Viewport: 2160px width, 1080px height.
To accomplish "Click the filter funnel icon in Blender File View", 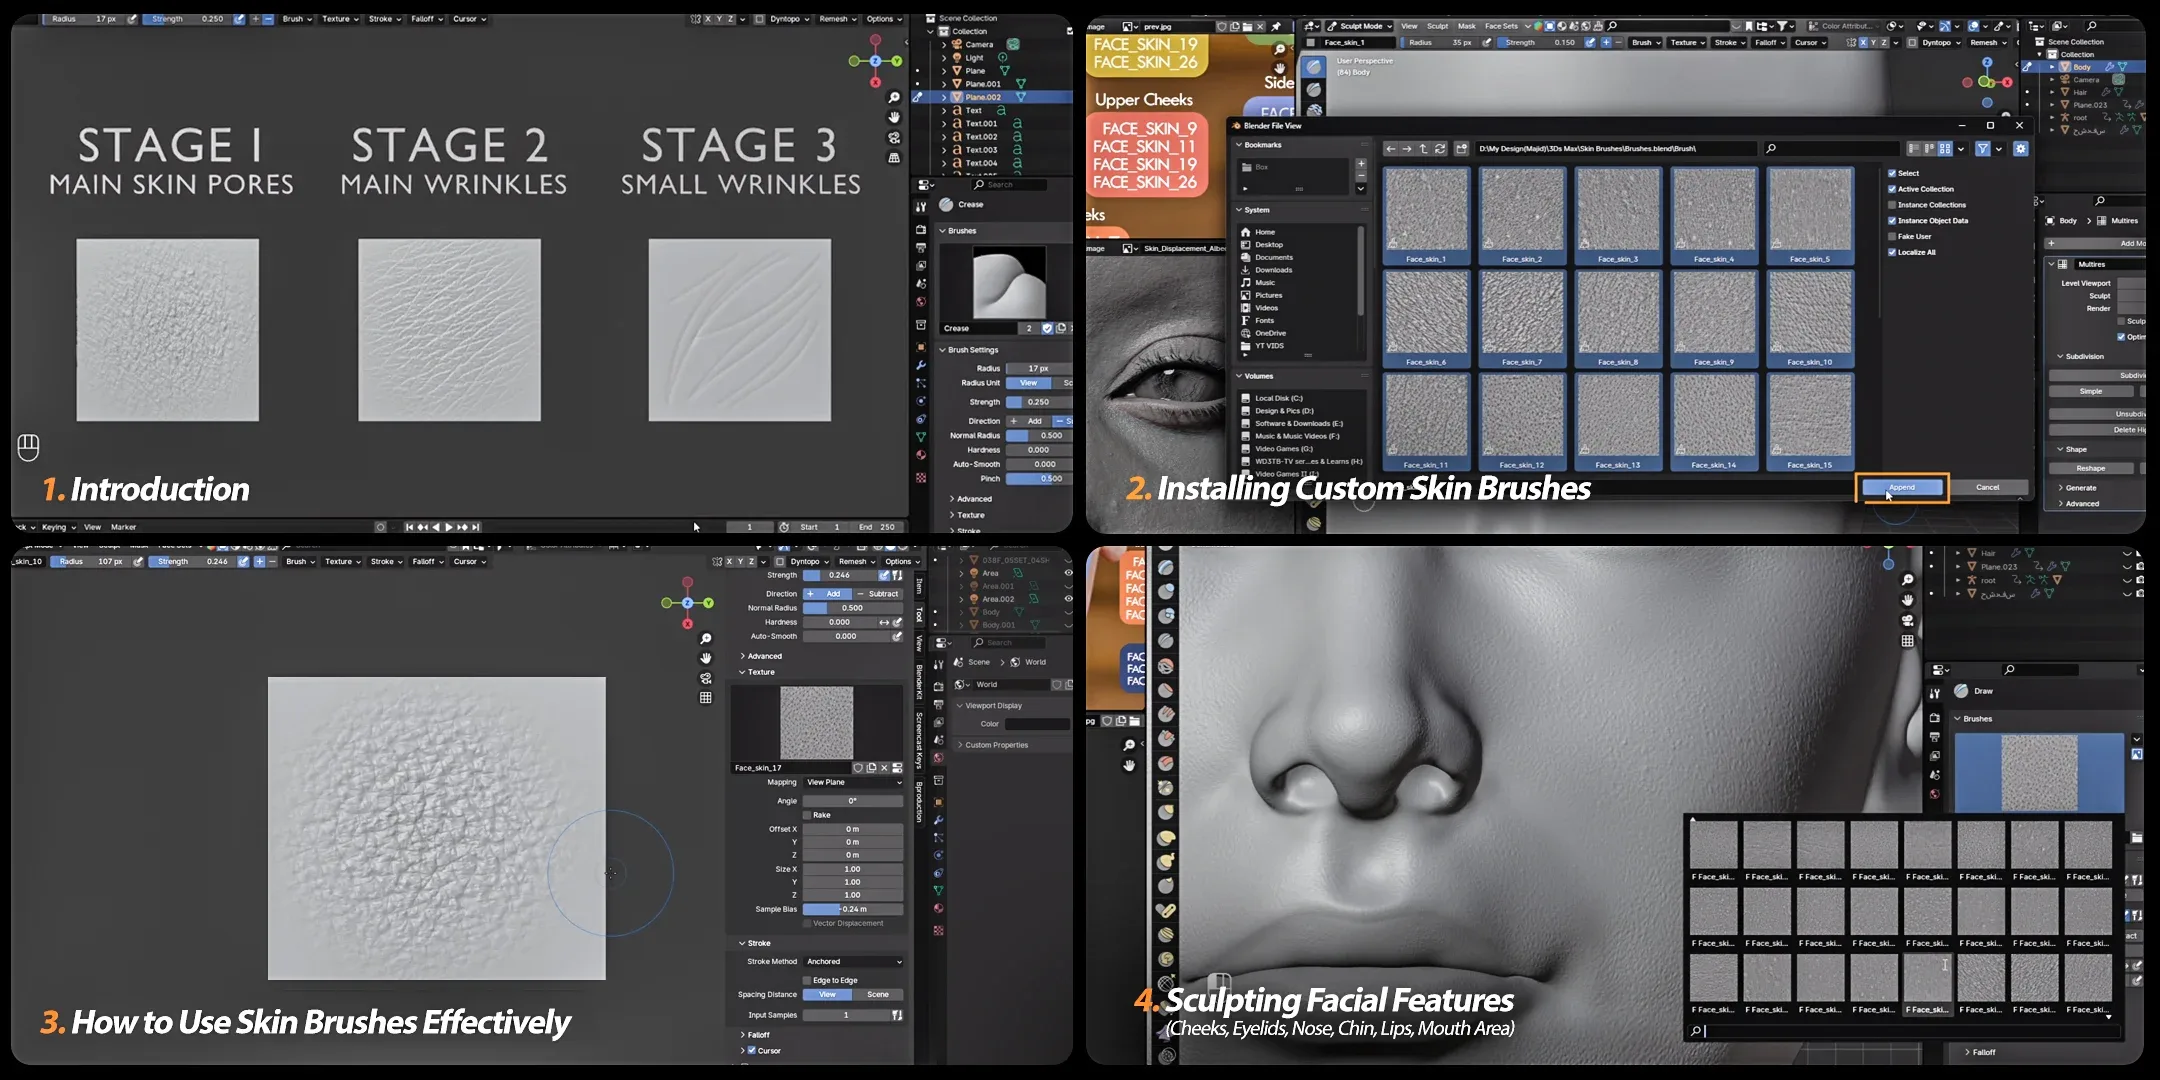I will [x=1983, y=149].
